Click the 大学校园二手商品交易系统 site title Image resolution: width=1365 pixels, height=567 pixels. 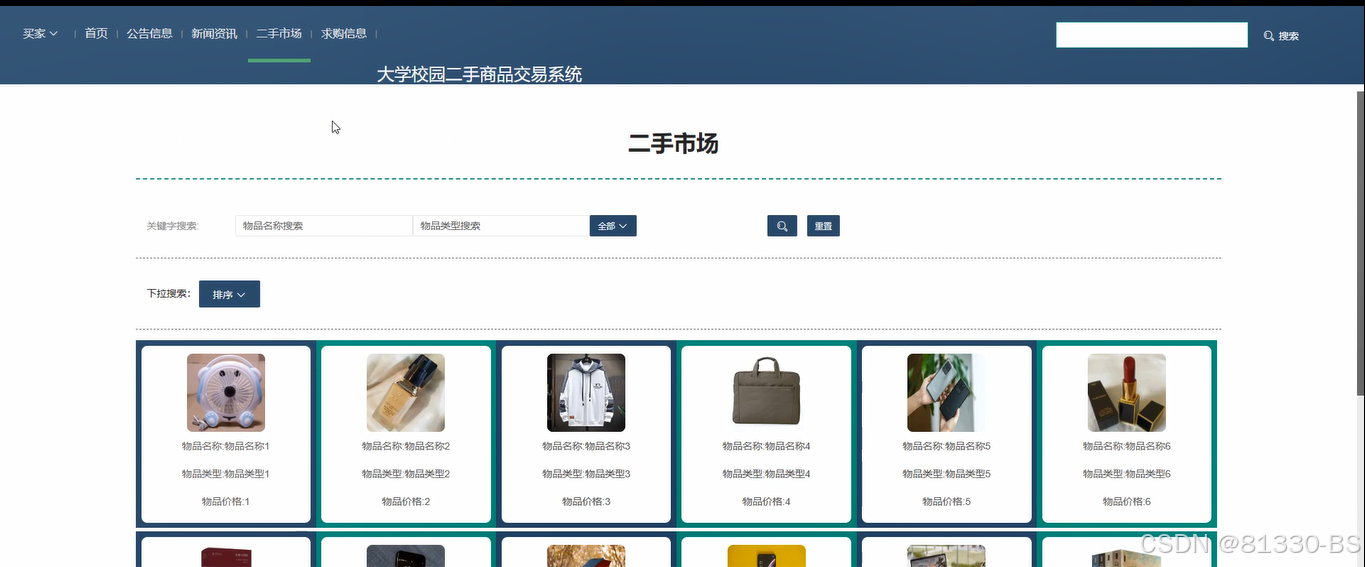point(479,75)
